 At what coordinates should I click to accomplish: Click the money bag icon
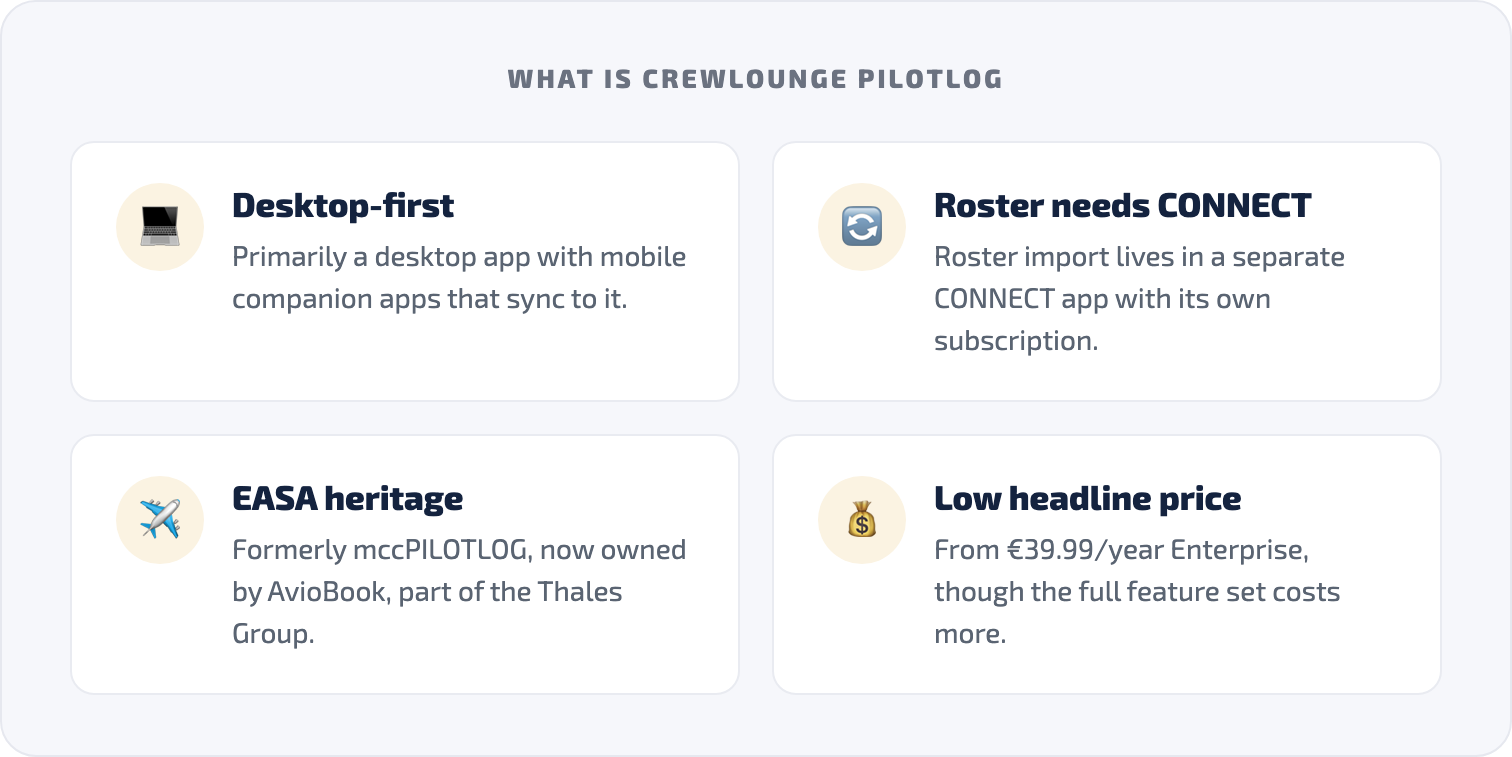(862, 520)
